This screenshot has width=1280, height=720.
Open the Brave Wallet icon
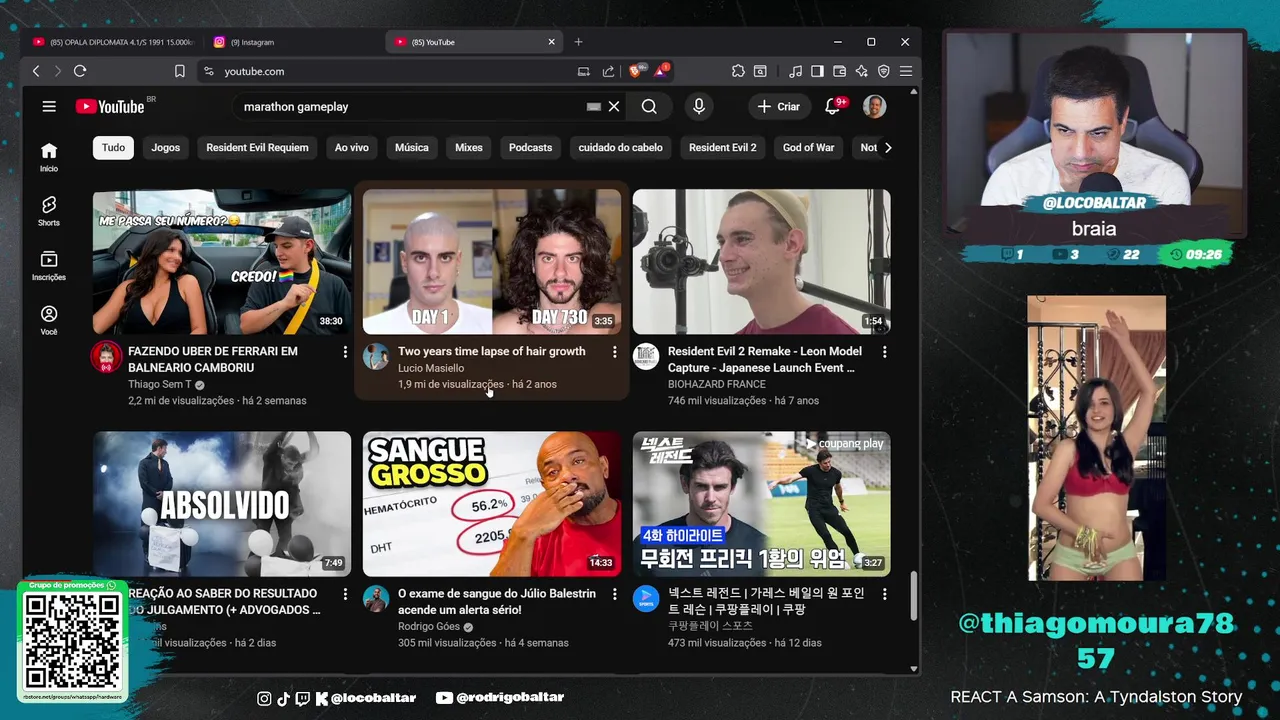pos(839,71)
